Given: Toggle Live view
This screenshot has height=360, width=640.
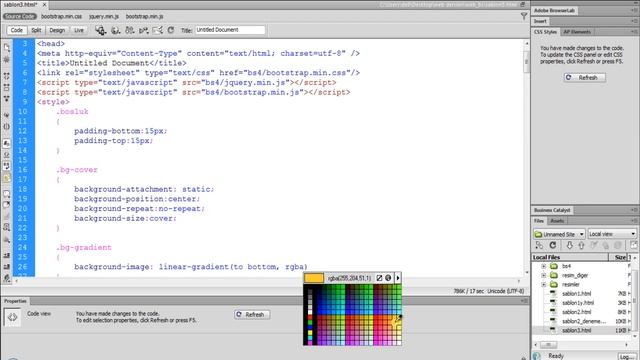Looking at the screenshot, I should click(x=79, y=30).
